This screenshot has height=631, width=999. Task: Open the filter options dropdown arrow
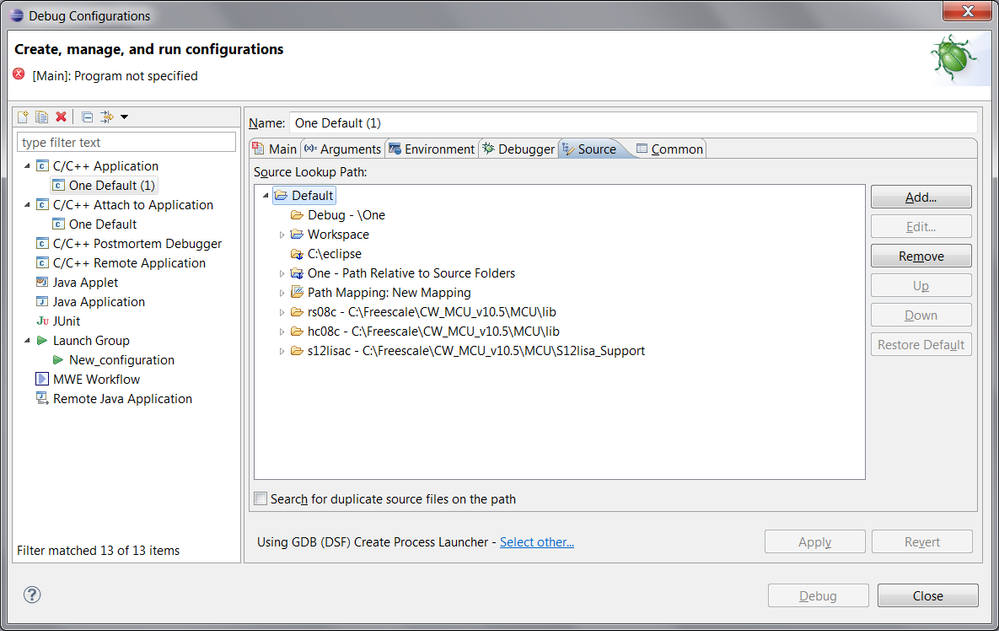(124, 117)
